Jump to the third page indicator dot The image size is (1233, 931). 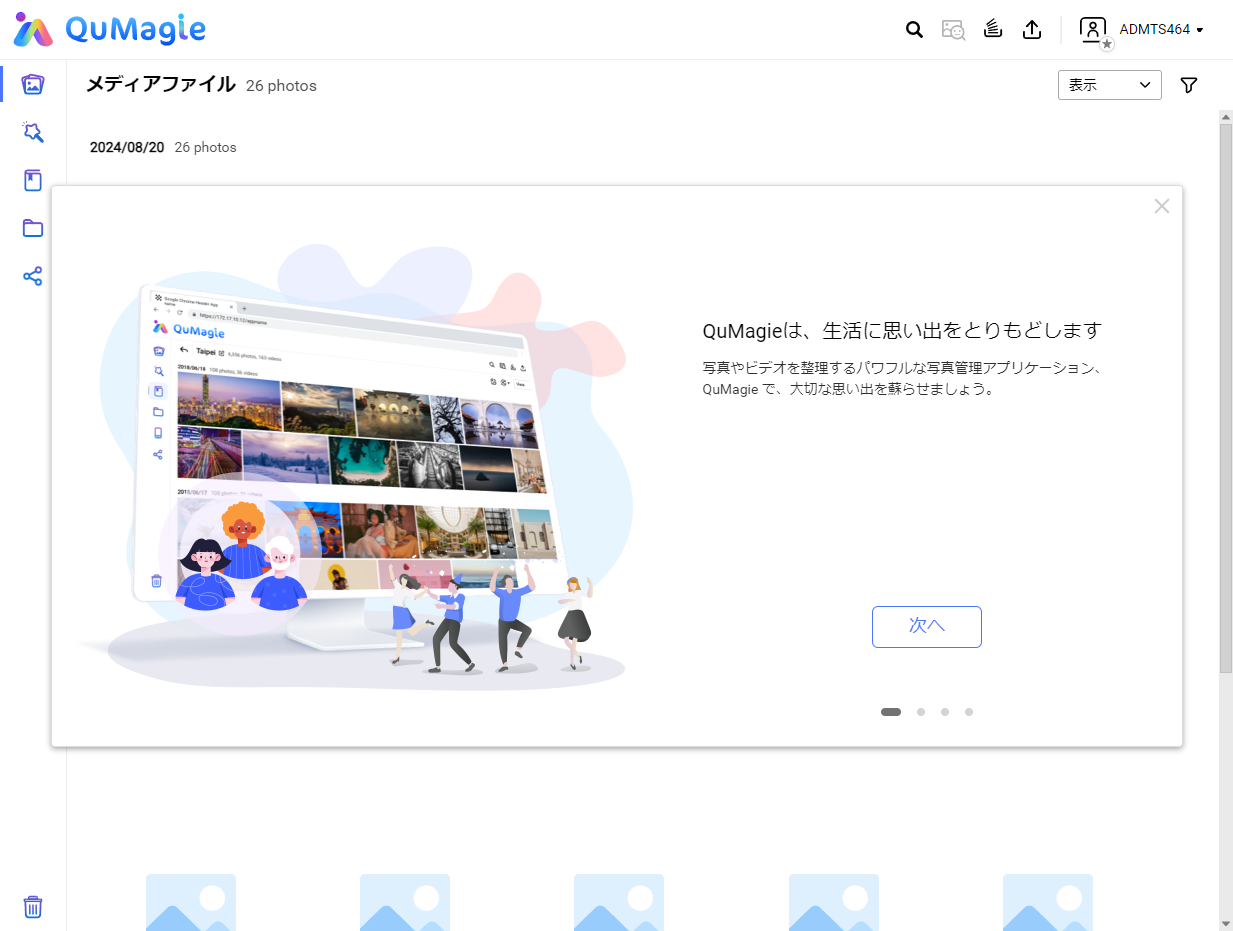tap(945, 712)
